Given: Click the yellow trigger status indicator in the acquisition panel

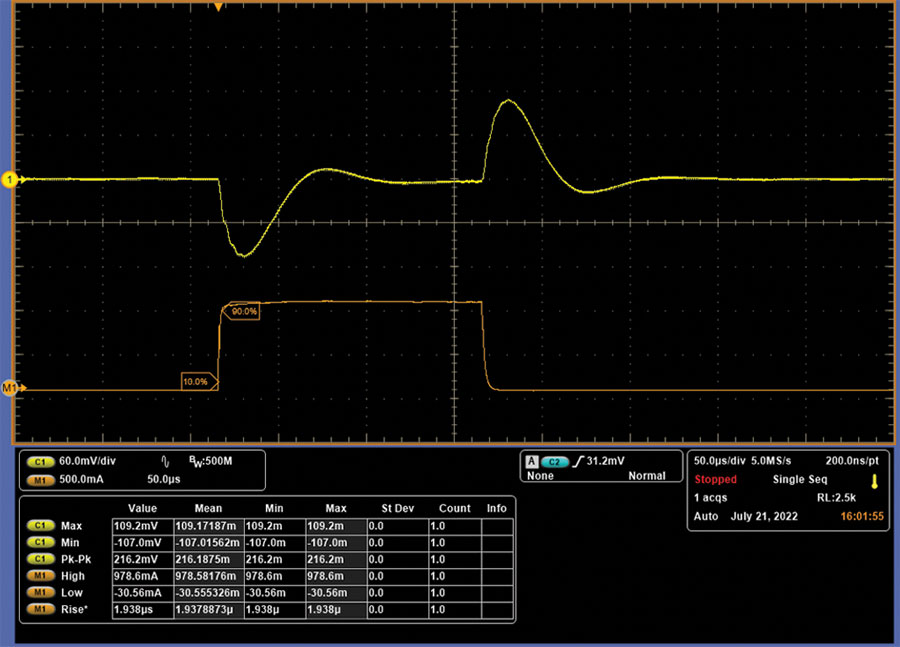Looking at the screenshot, I should 874,481.
